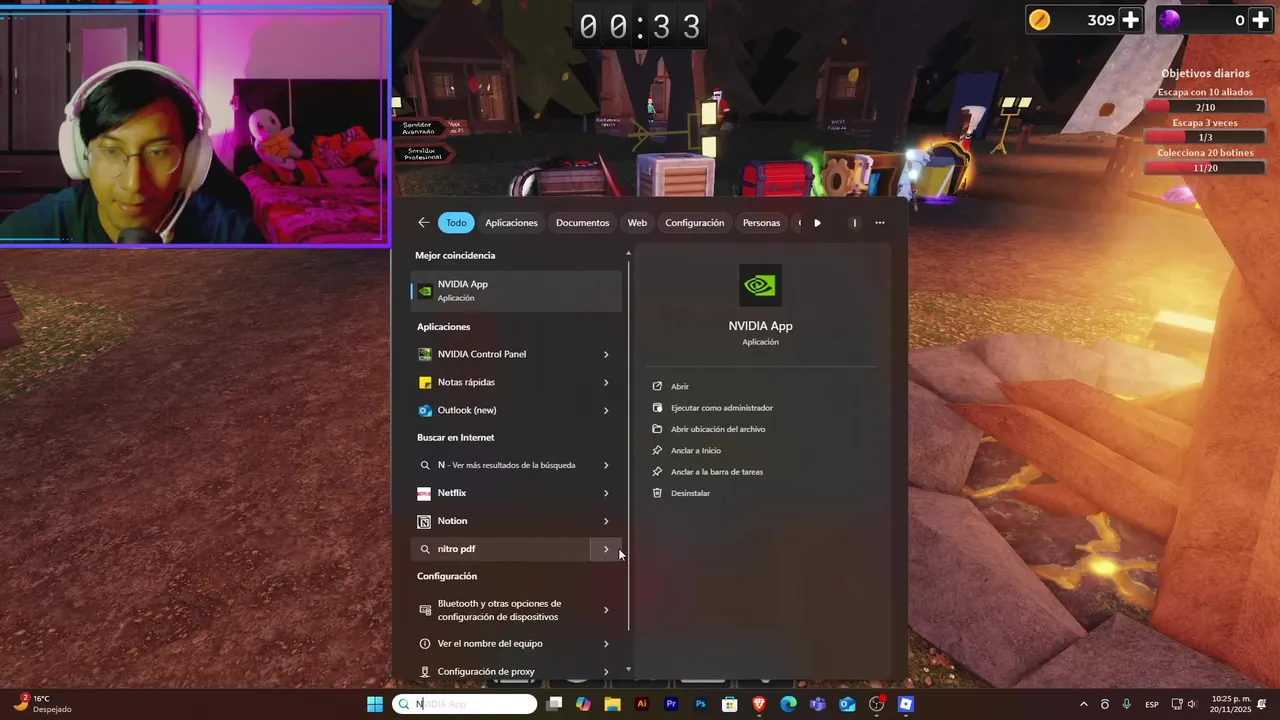Open the weather widget showing 16°C

(x=42, y=704)
